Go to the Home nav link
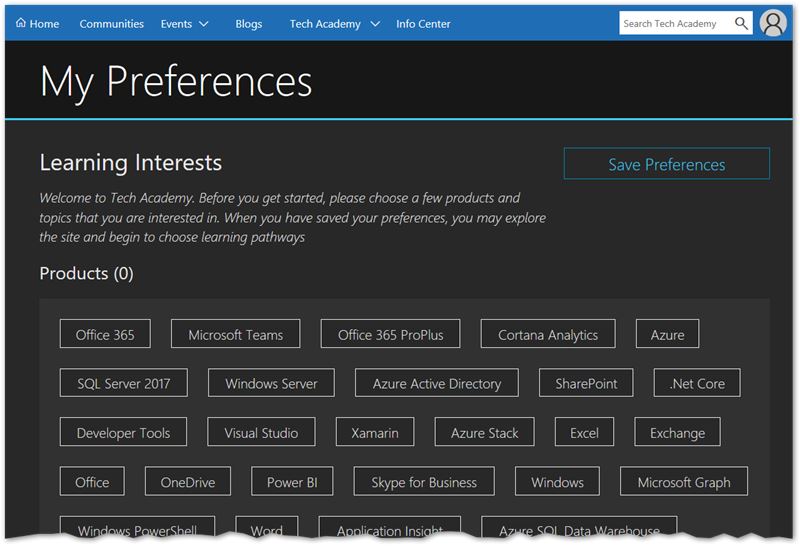This screenshot has width=800, height=546. coord(38,23)
